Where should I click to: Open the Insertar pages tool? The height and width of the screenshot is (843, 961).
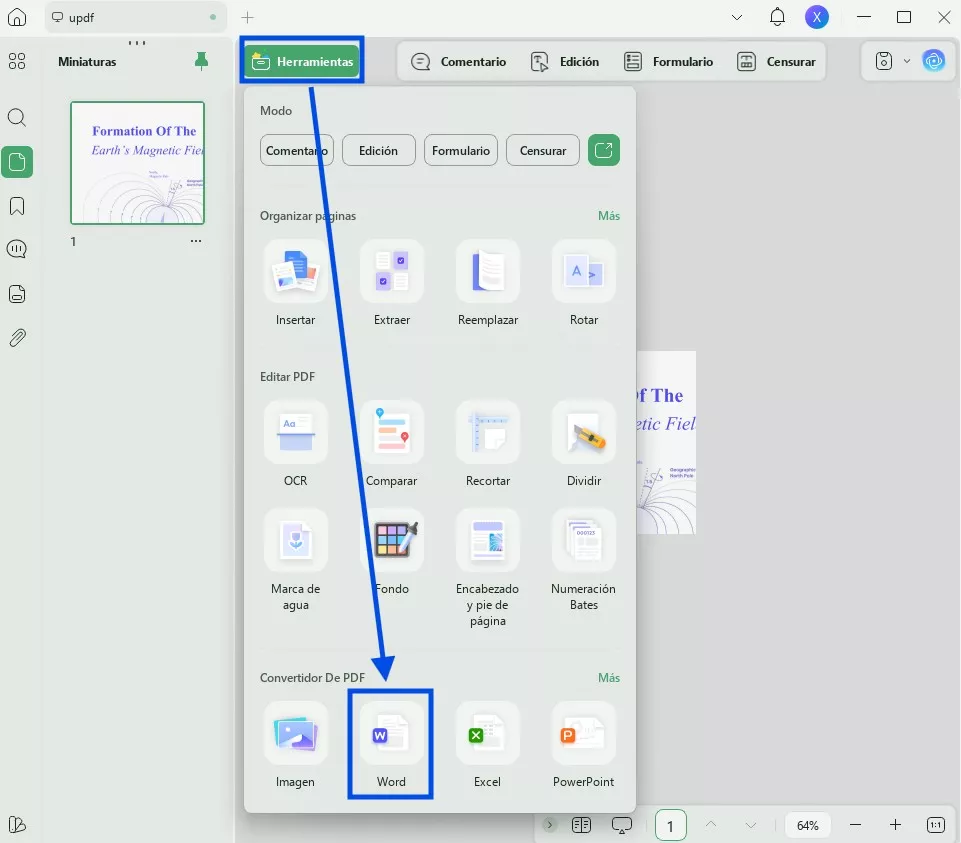pyautogui.click(x=295, y=284)
